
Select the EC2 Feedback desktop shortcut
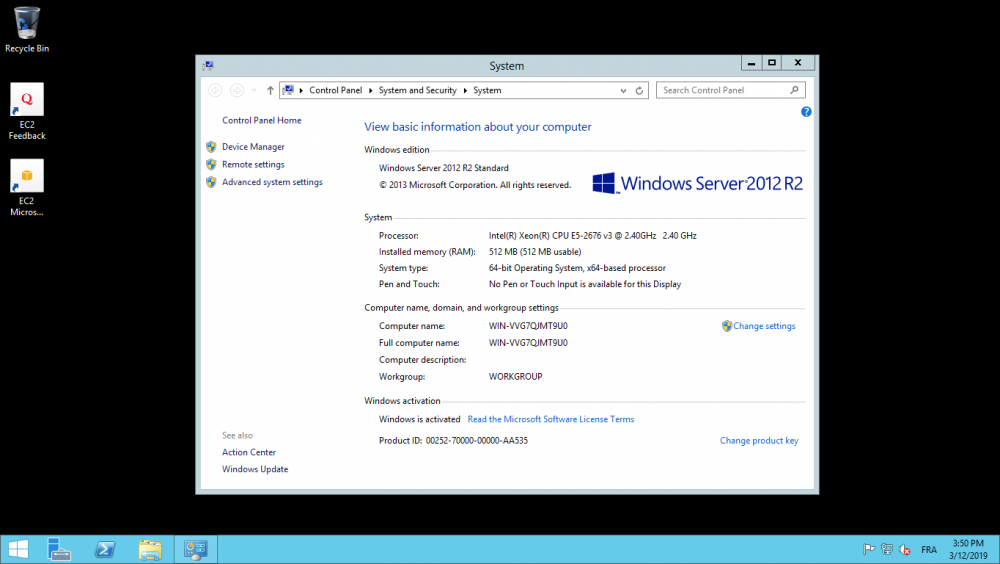pos(27,111)
